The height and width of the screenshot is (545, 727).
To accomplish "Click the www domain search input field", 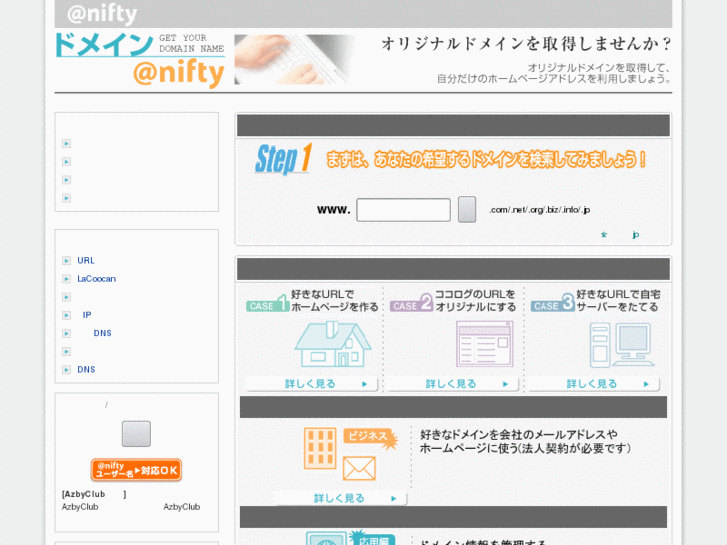I will (403, 210).
